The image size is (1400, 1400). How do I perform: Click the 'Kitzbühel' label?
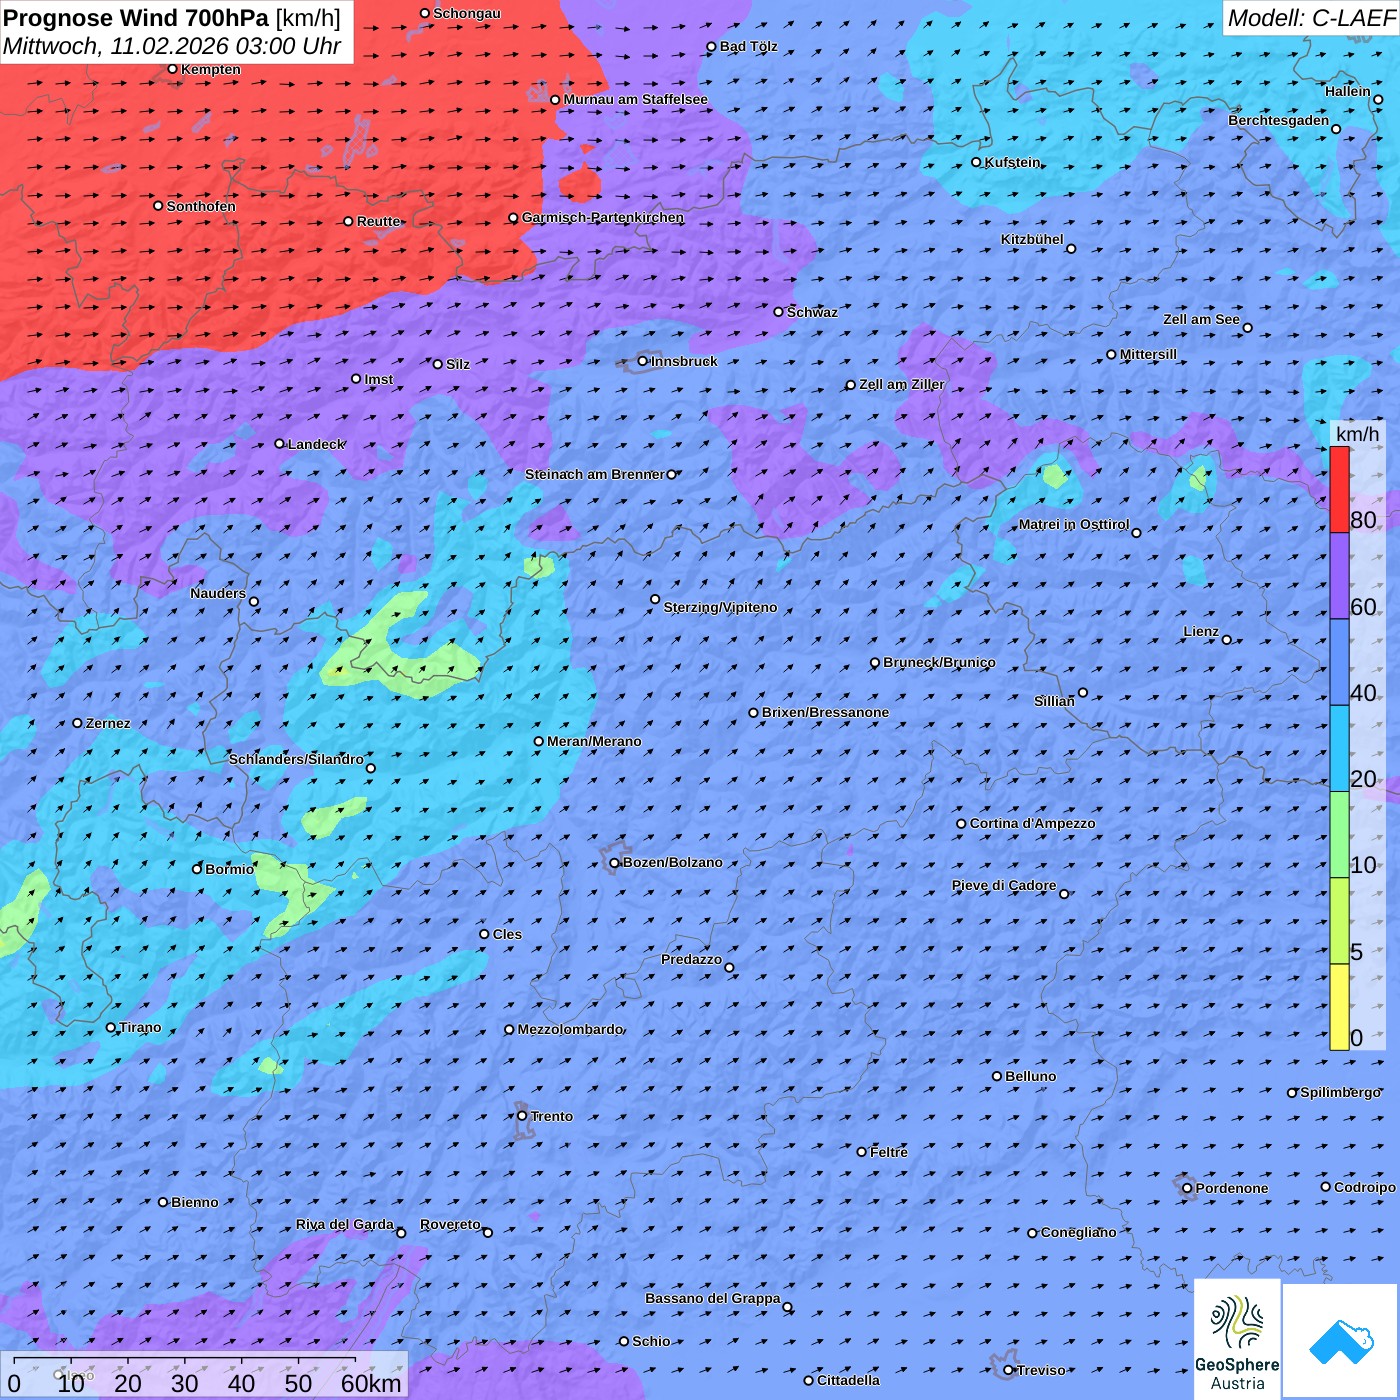[1032, 239]
